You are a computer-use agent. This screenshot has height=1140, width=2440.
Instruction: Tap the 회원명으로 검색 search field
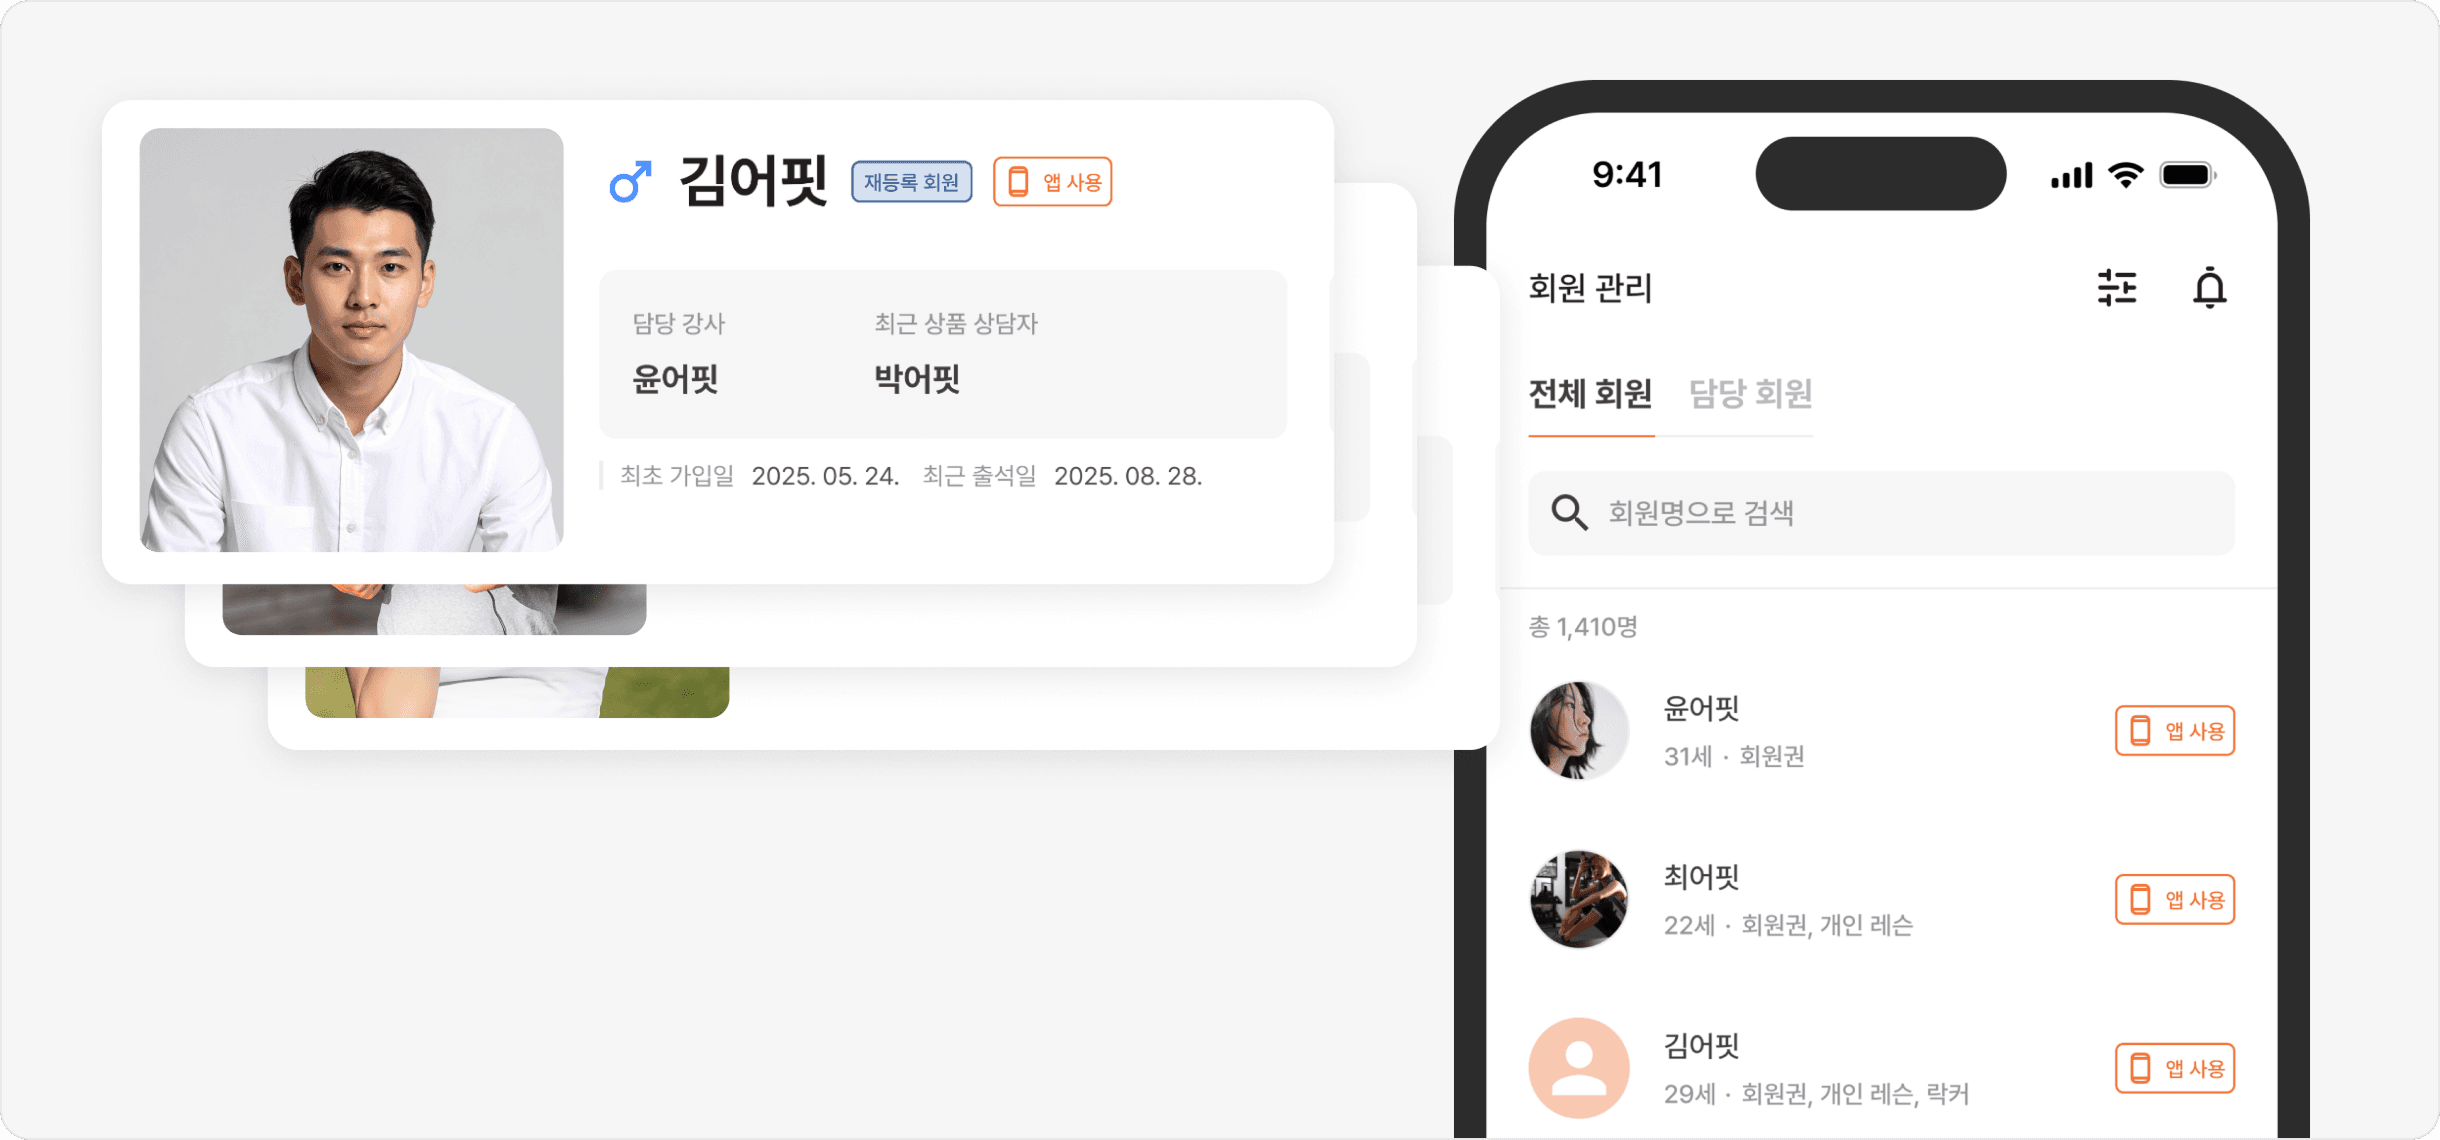[x=1700, y=513]
